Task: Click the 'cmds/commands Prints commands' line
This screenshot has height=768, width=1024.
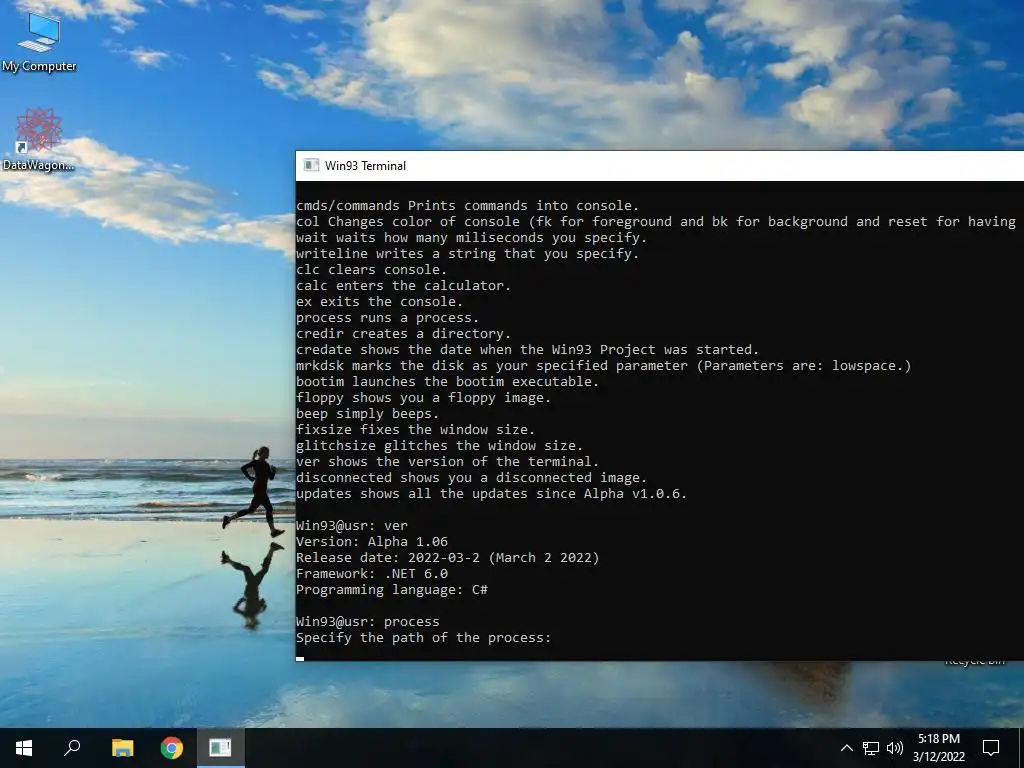Action: pos(468,206)
